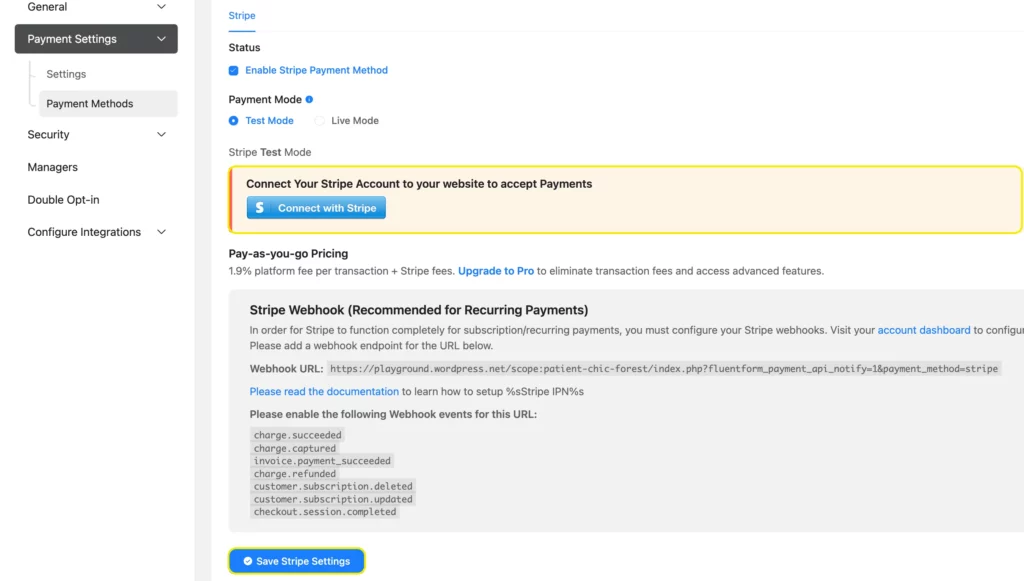Collapse the Payment Settings chevron

tap(161, 39)
